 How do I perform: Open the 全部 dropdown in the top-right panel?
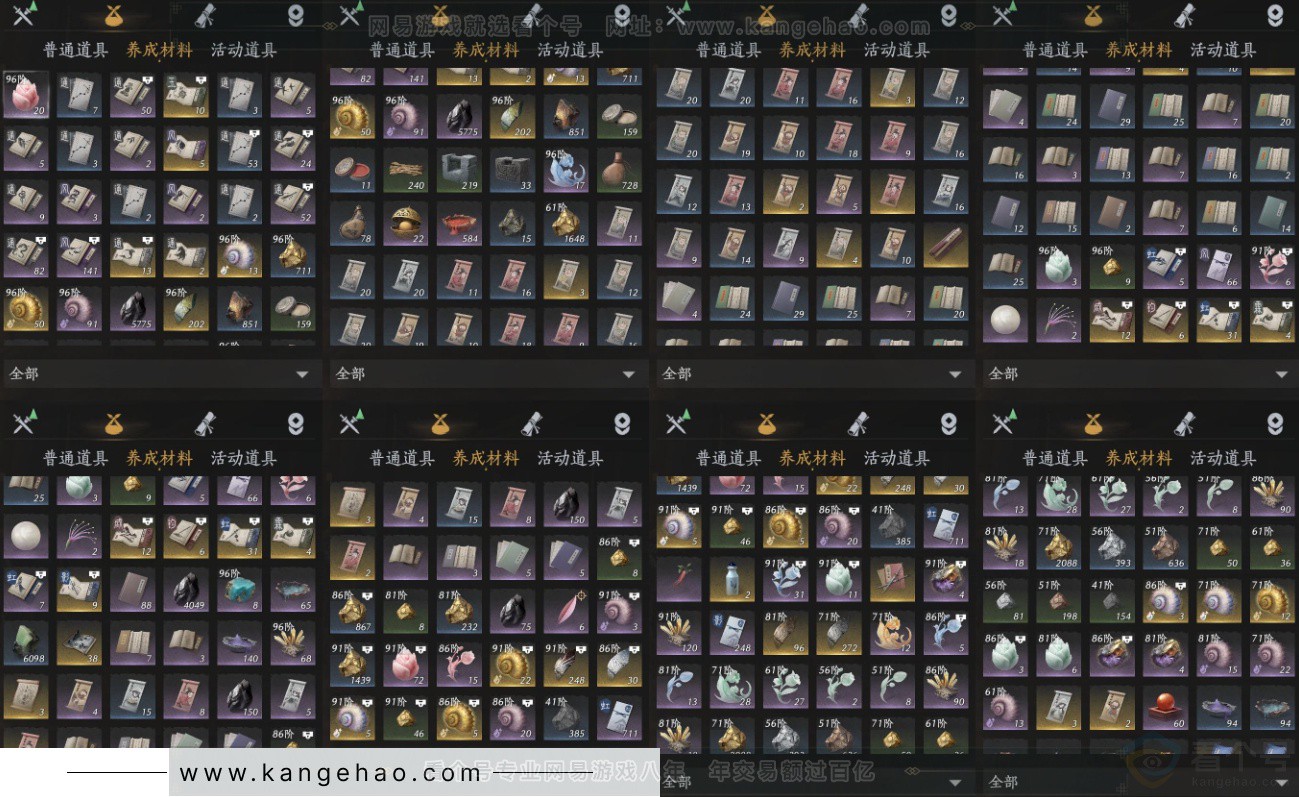click(1139, 373)
